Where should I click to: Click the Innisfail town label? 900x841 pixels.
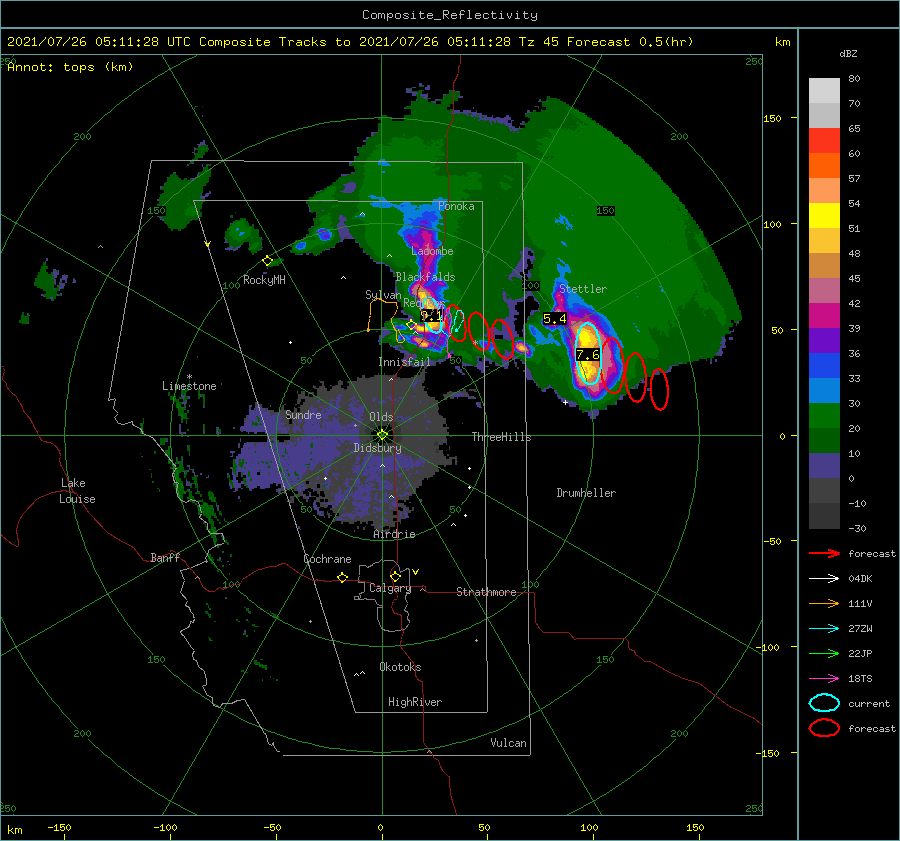pos(404,362)
